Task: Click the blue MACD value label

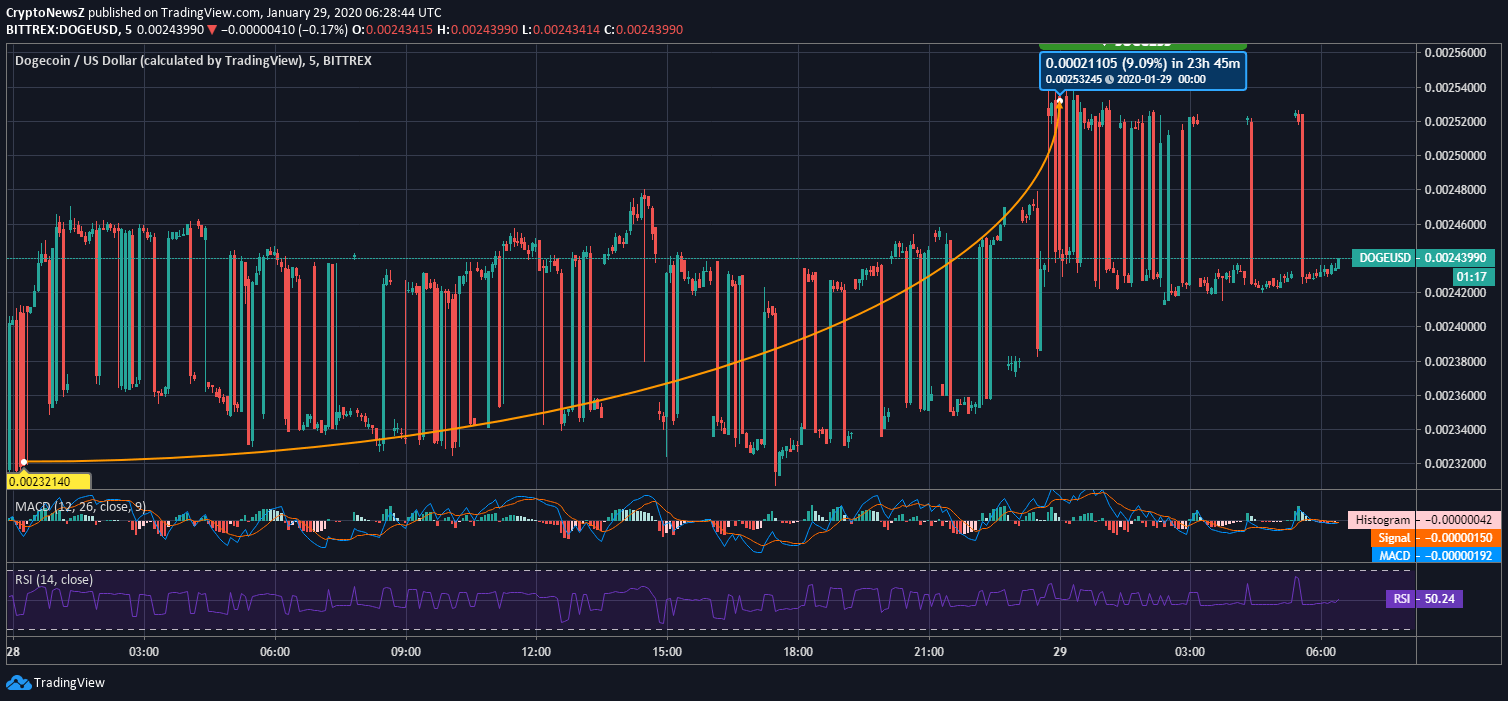Action: click(x=1436, y=555)
